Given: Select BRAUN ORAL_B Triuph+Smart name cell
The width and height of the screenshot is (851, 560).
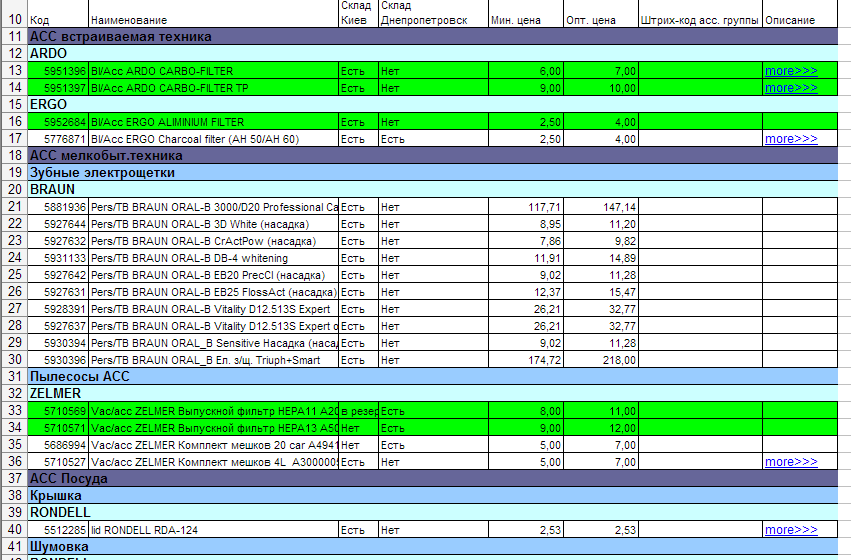Looking at the screenshot, I should point(213,360).
